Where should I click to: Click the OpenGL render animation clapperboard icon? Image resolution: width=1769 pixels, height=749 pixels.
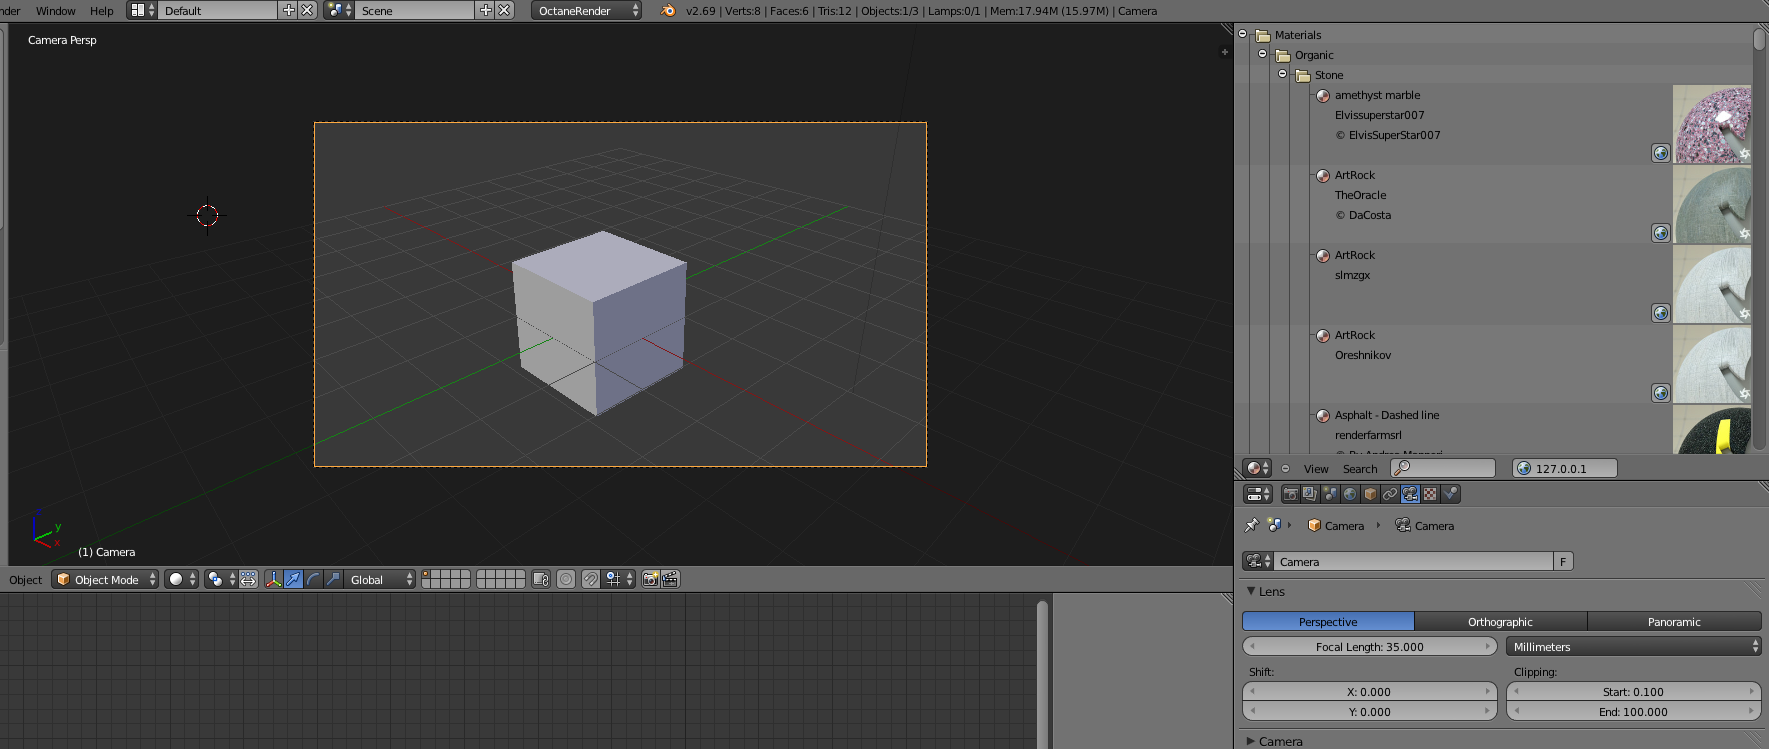click(x=671, y=579)
